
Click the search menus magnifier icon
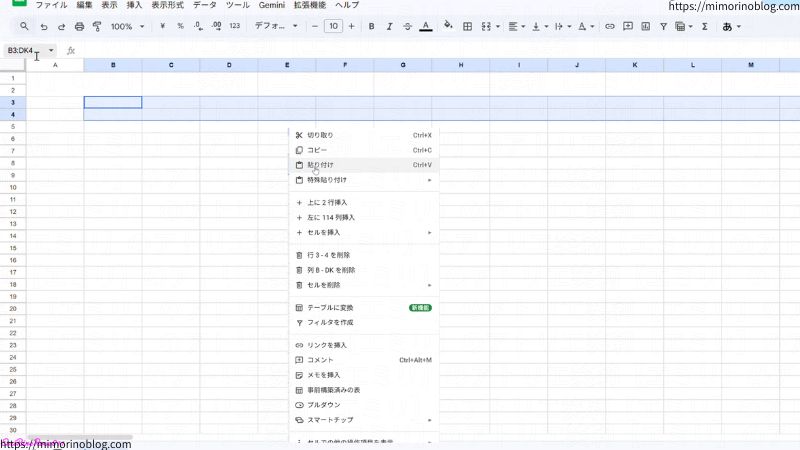(x=24, y=26)
